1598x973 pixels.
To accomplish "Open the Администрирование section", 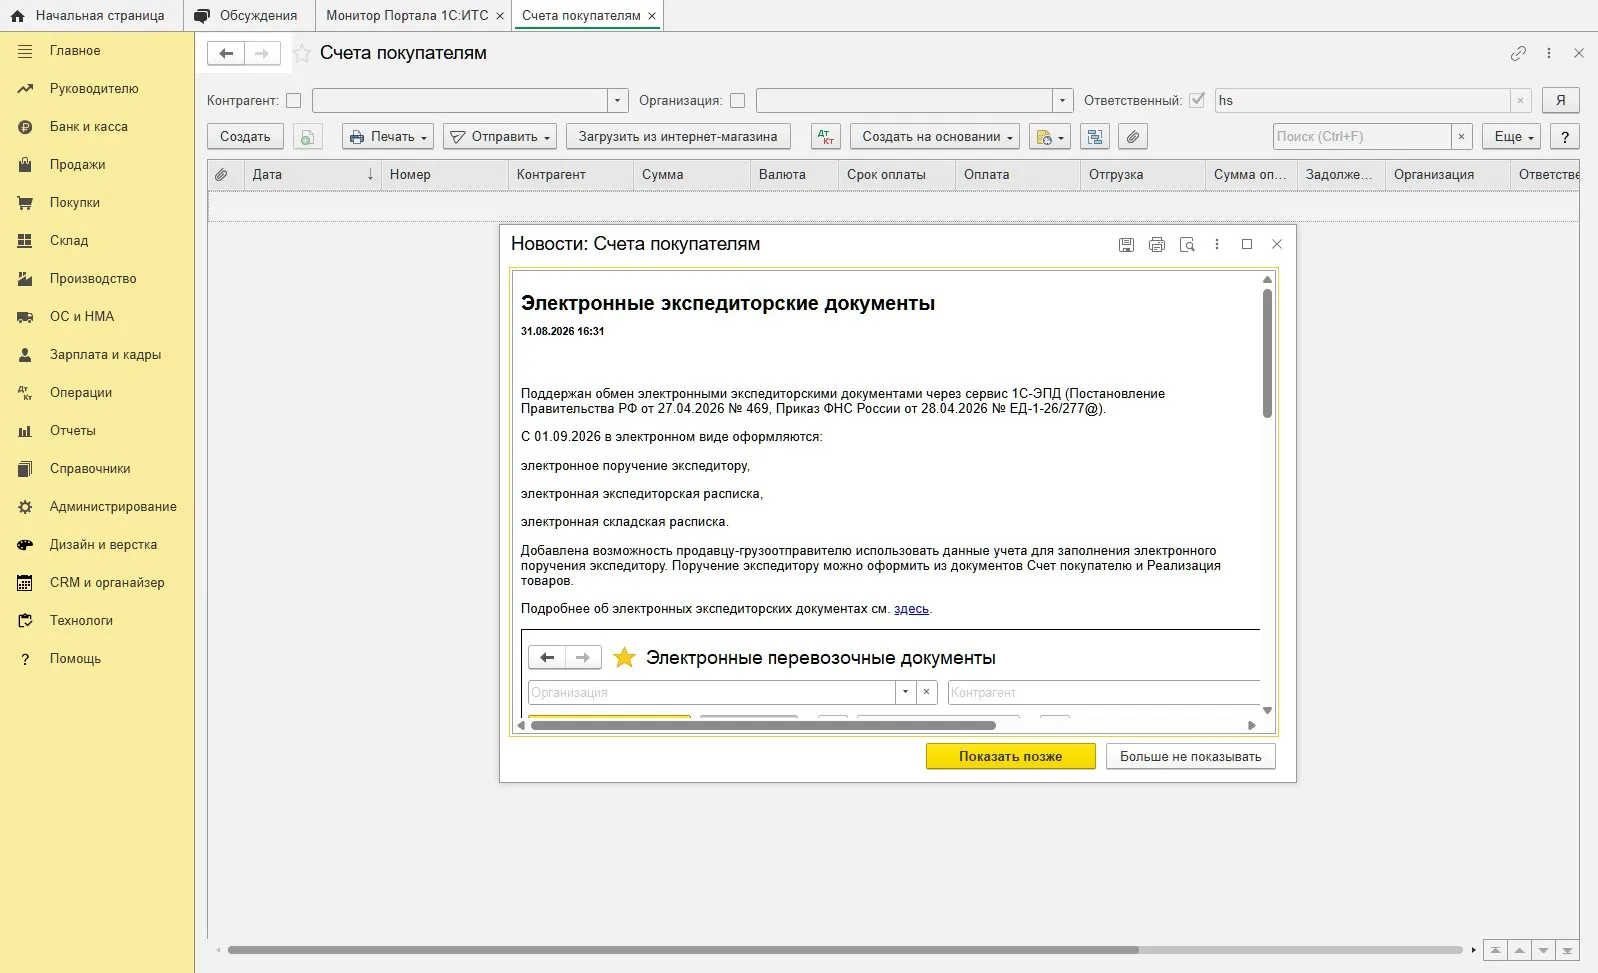I will (x=97, y=507).
